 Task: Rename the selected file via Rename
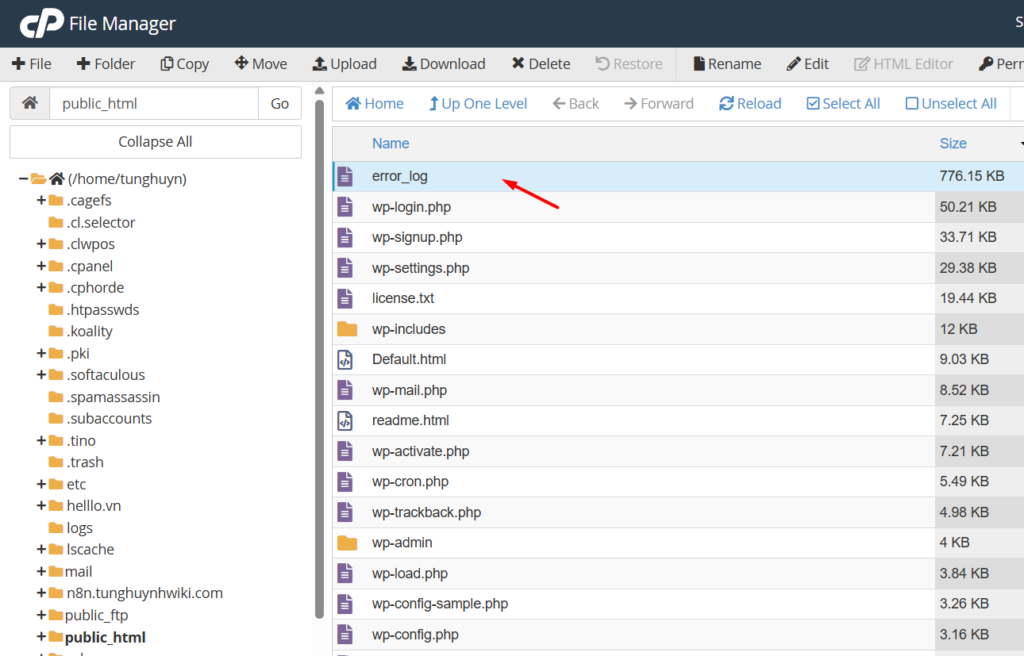[x=727, y=63]
